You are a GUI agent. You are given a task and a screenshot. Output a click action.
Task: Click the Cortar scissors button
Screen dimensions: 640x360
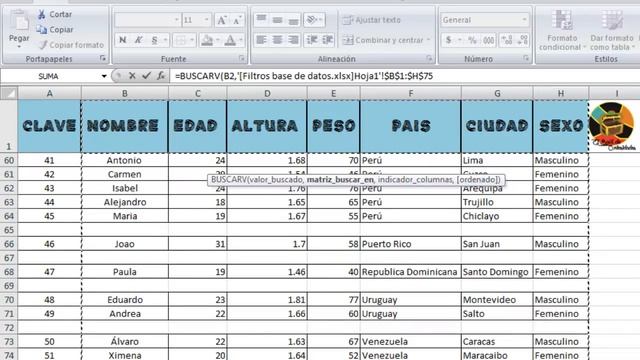point(55,14)
